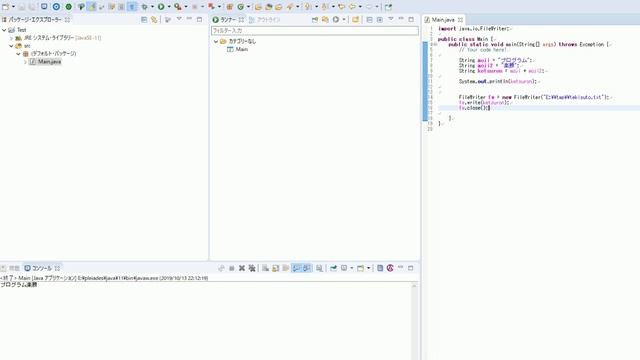Click the Terminate square icon in console
This screenshot has width=640, height=360.
coord(231,268)
